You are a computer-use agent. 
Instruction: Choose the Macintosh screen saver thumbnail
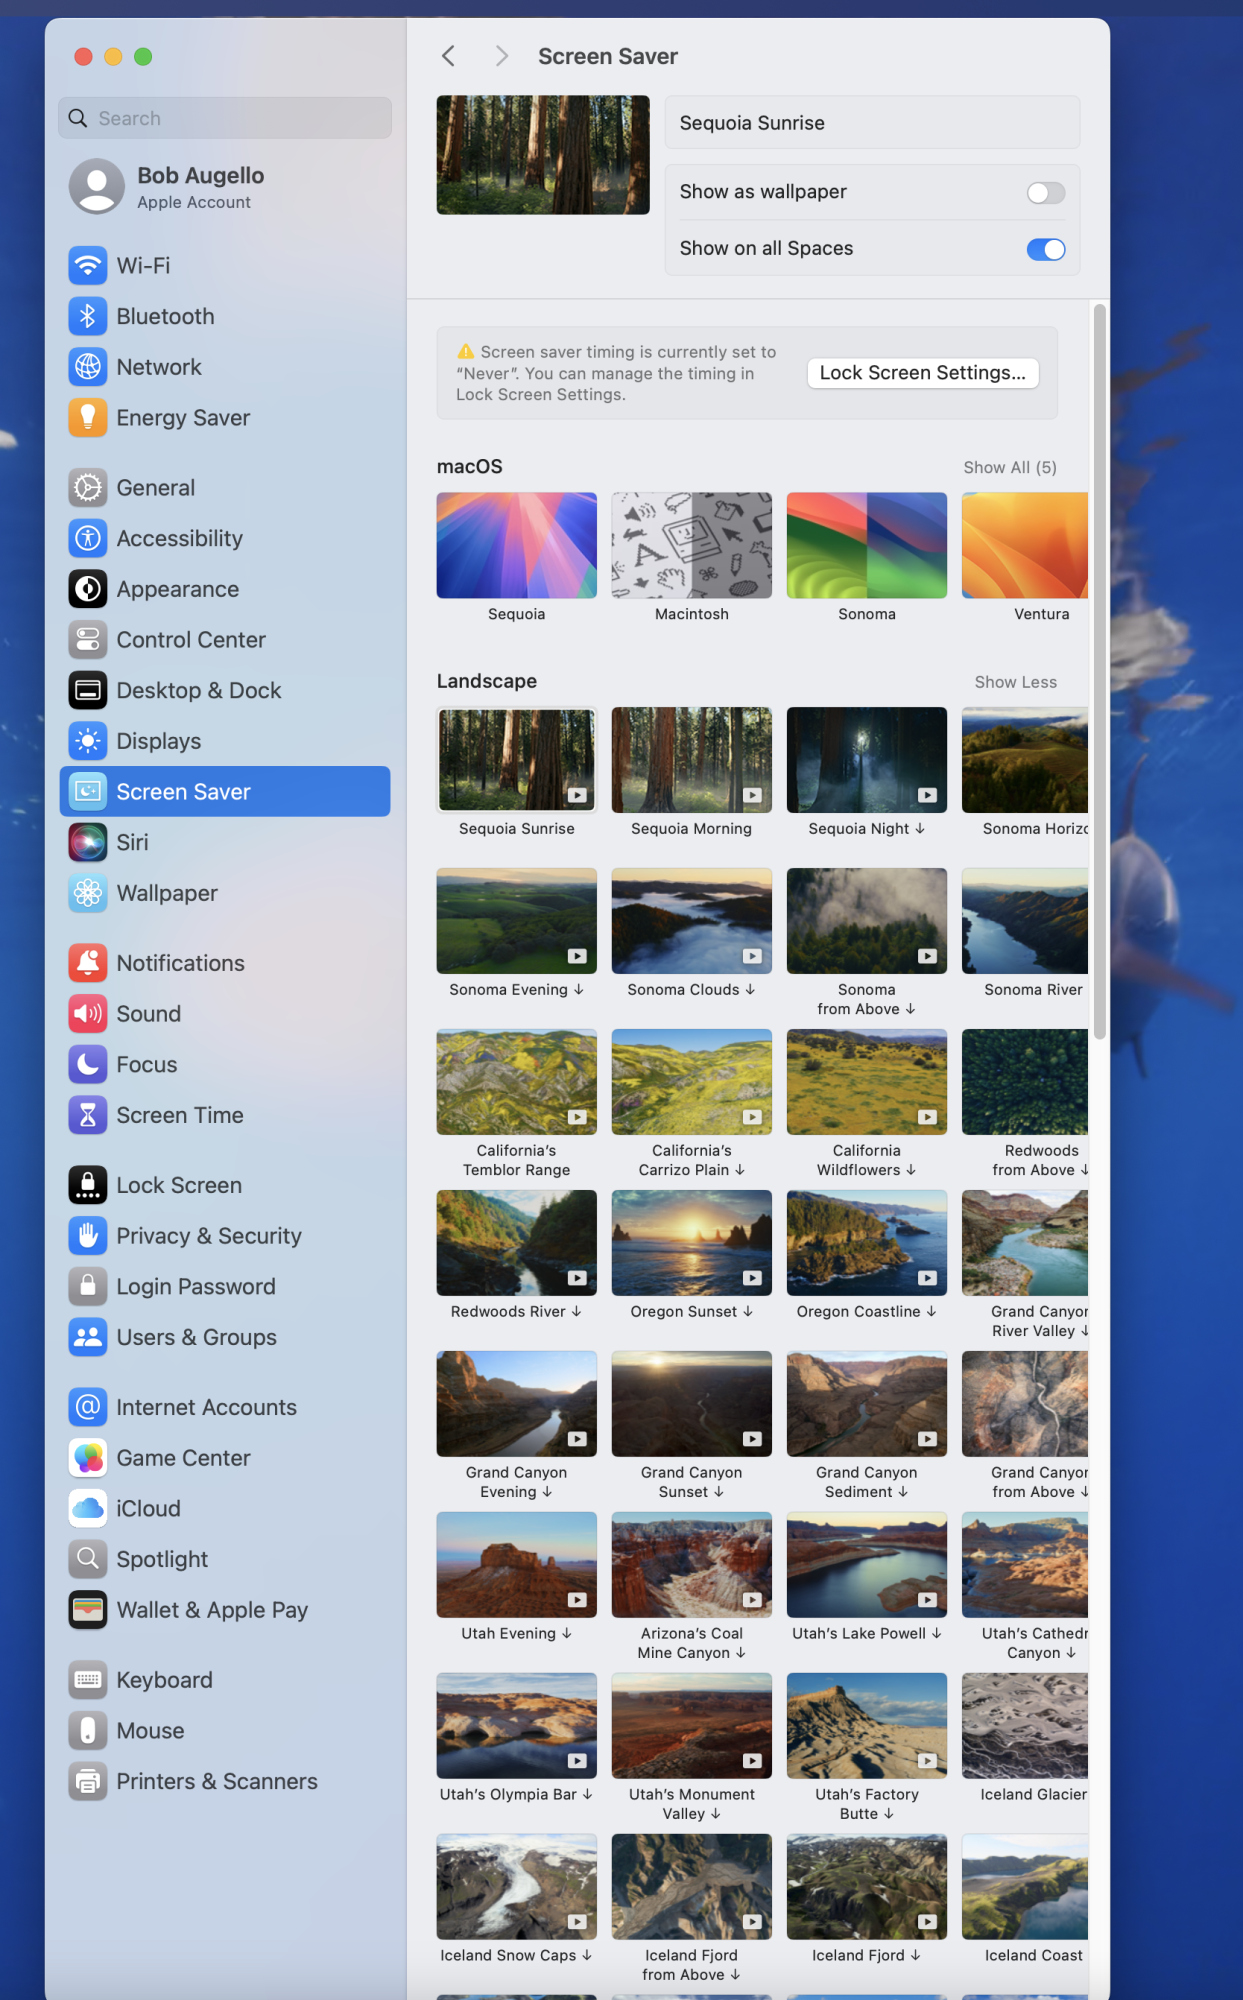point(692,545)
